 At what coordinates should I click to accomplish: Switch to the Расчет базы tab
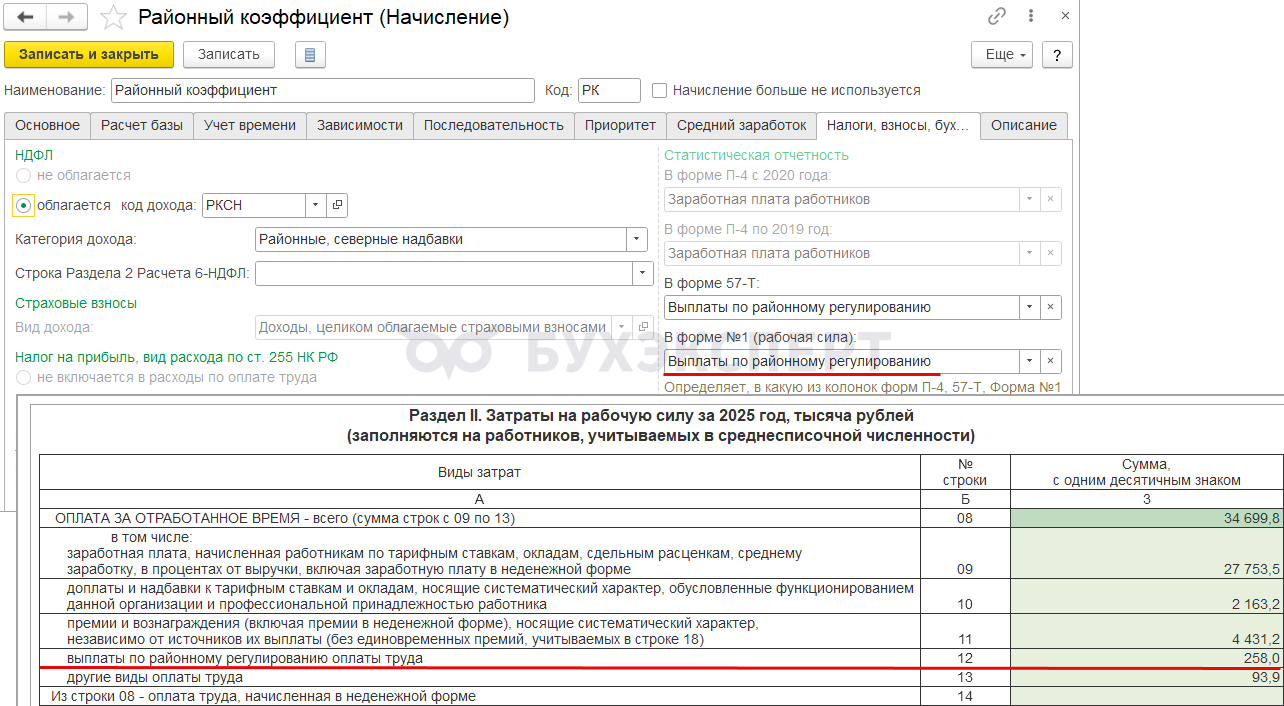pos(141,125)
